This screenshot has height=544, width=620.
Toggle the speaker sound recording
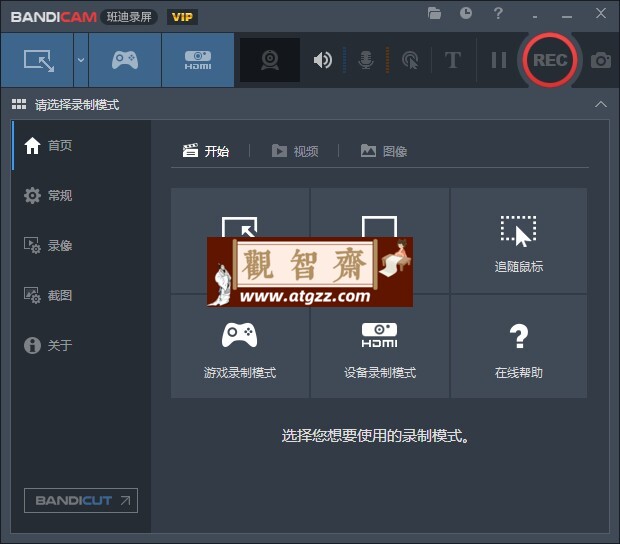coord(323,60)
